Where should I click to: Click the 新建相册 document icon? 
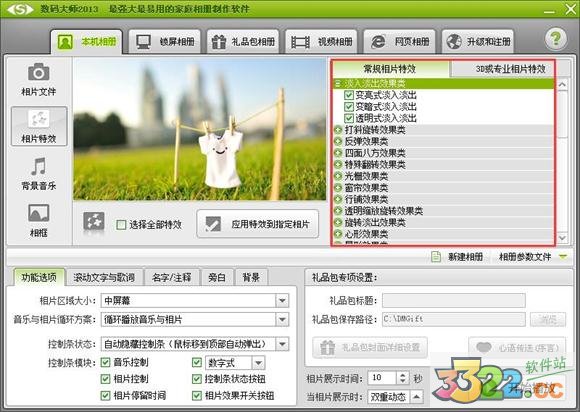[x=436, y=257]
